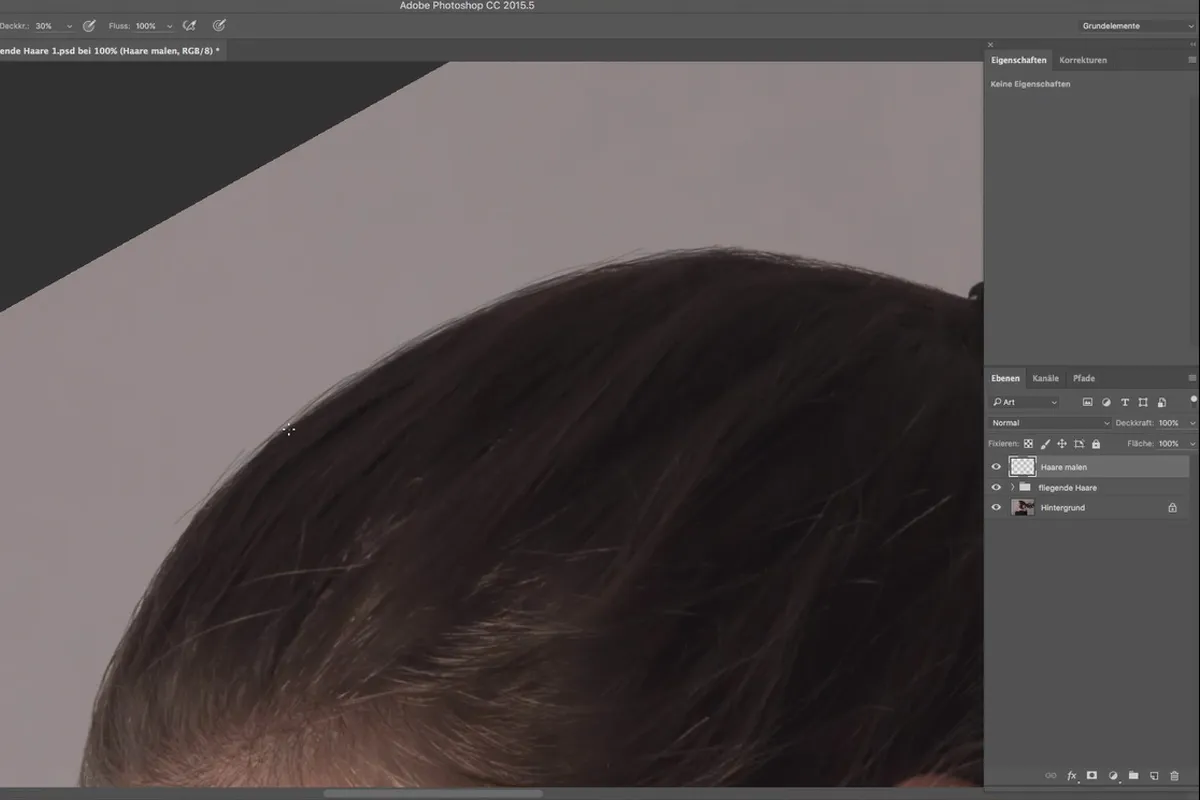Open the Fläche fill dropdown arrow
Viewport: 1200px width, 800px height.
pos(1192,444)
